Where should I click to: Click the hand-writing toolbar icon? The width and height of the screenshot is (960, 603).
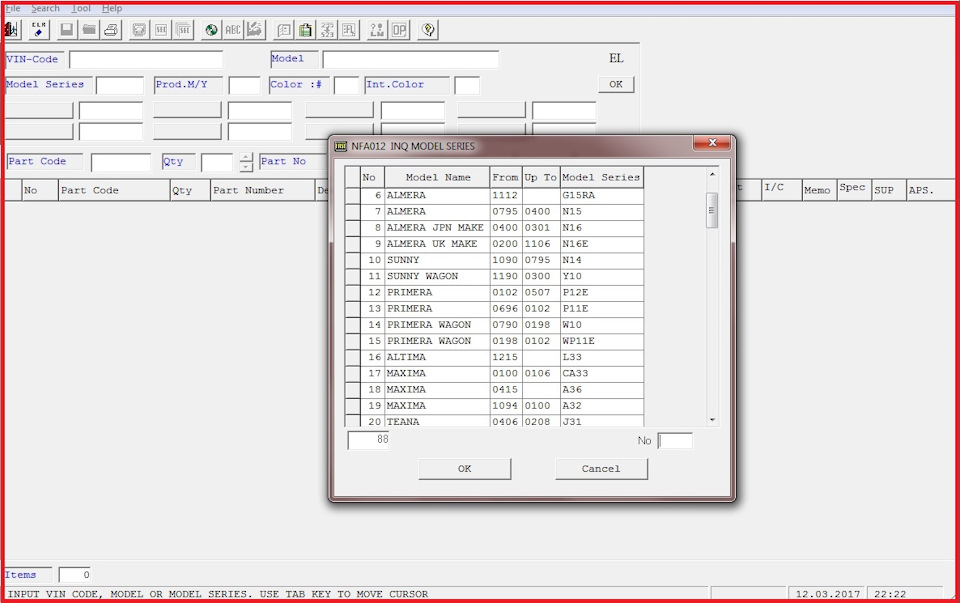(255, 29)
